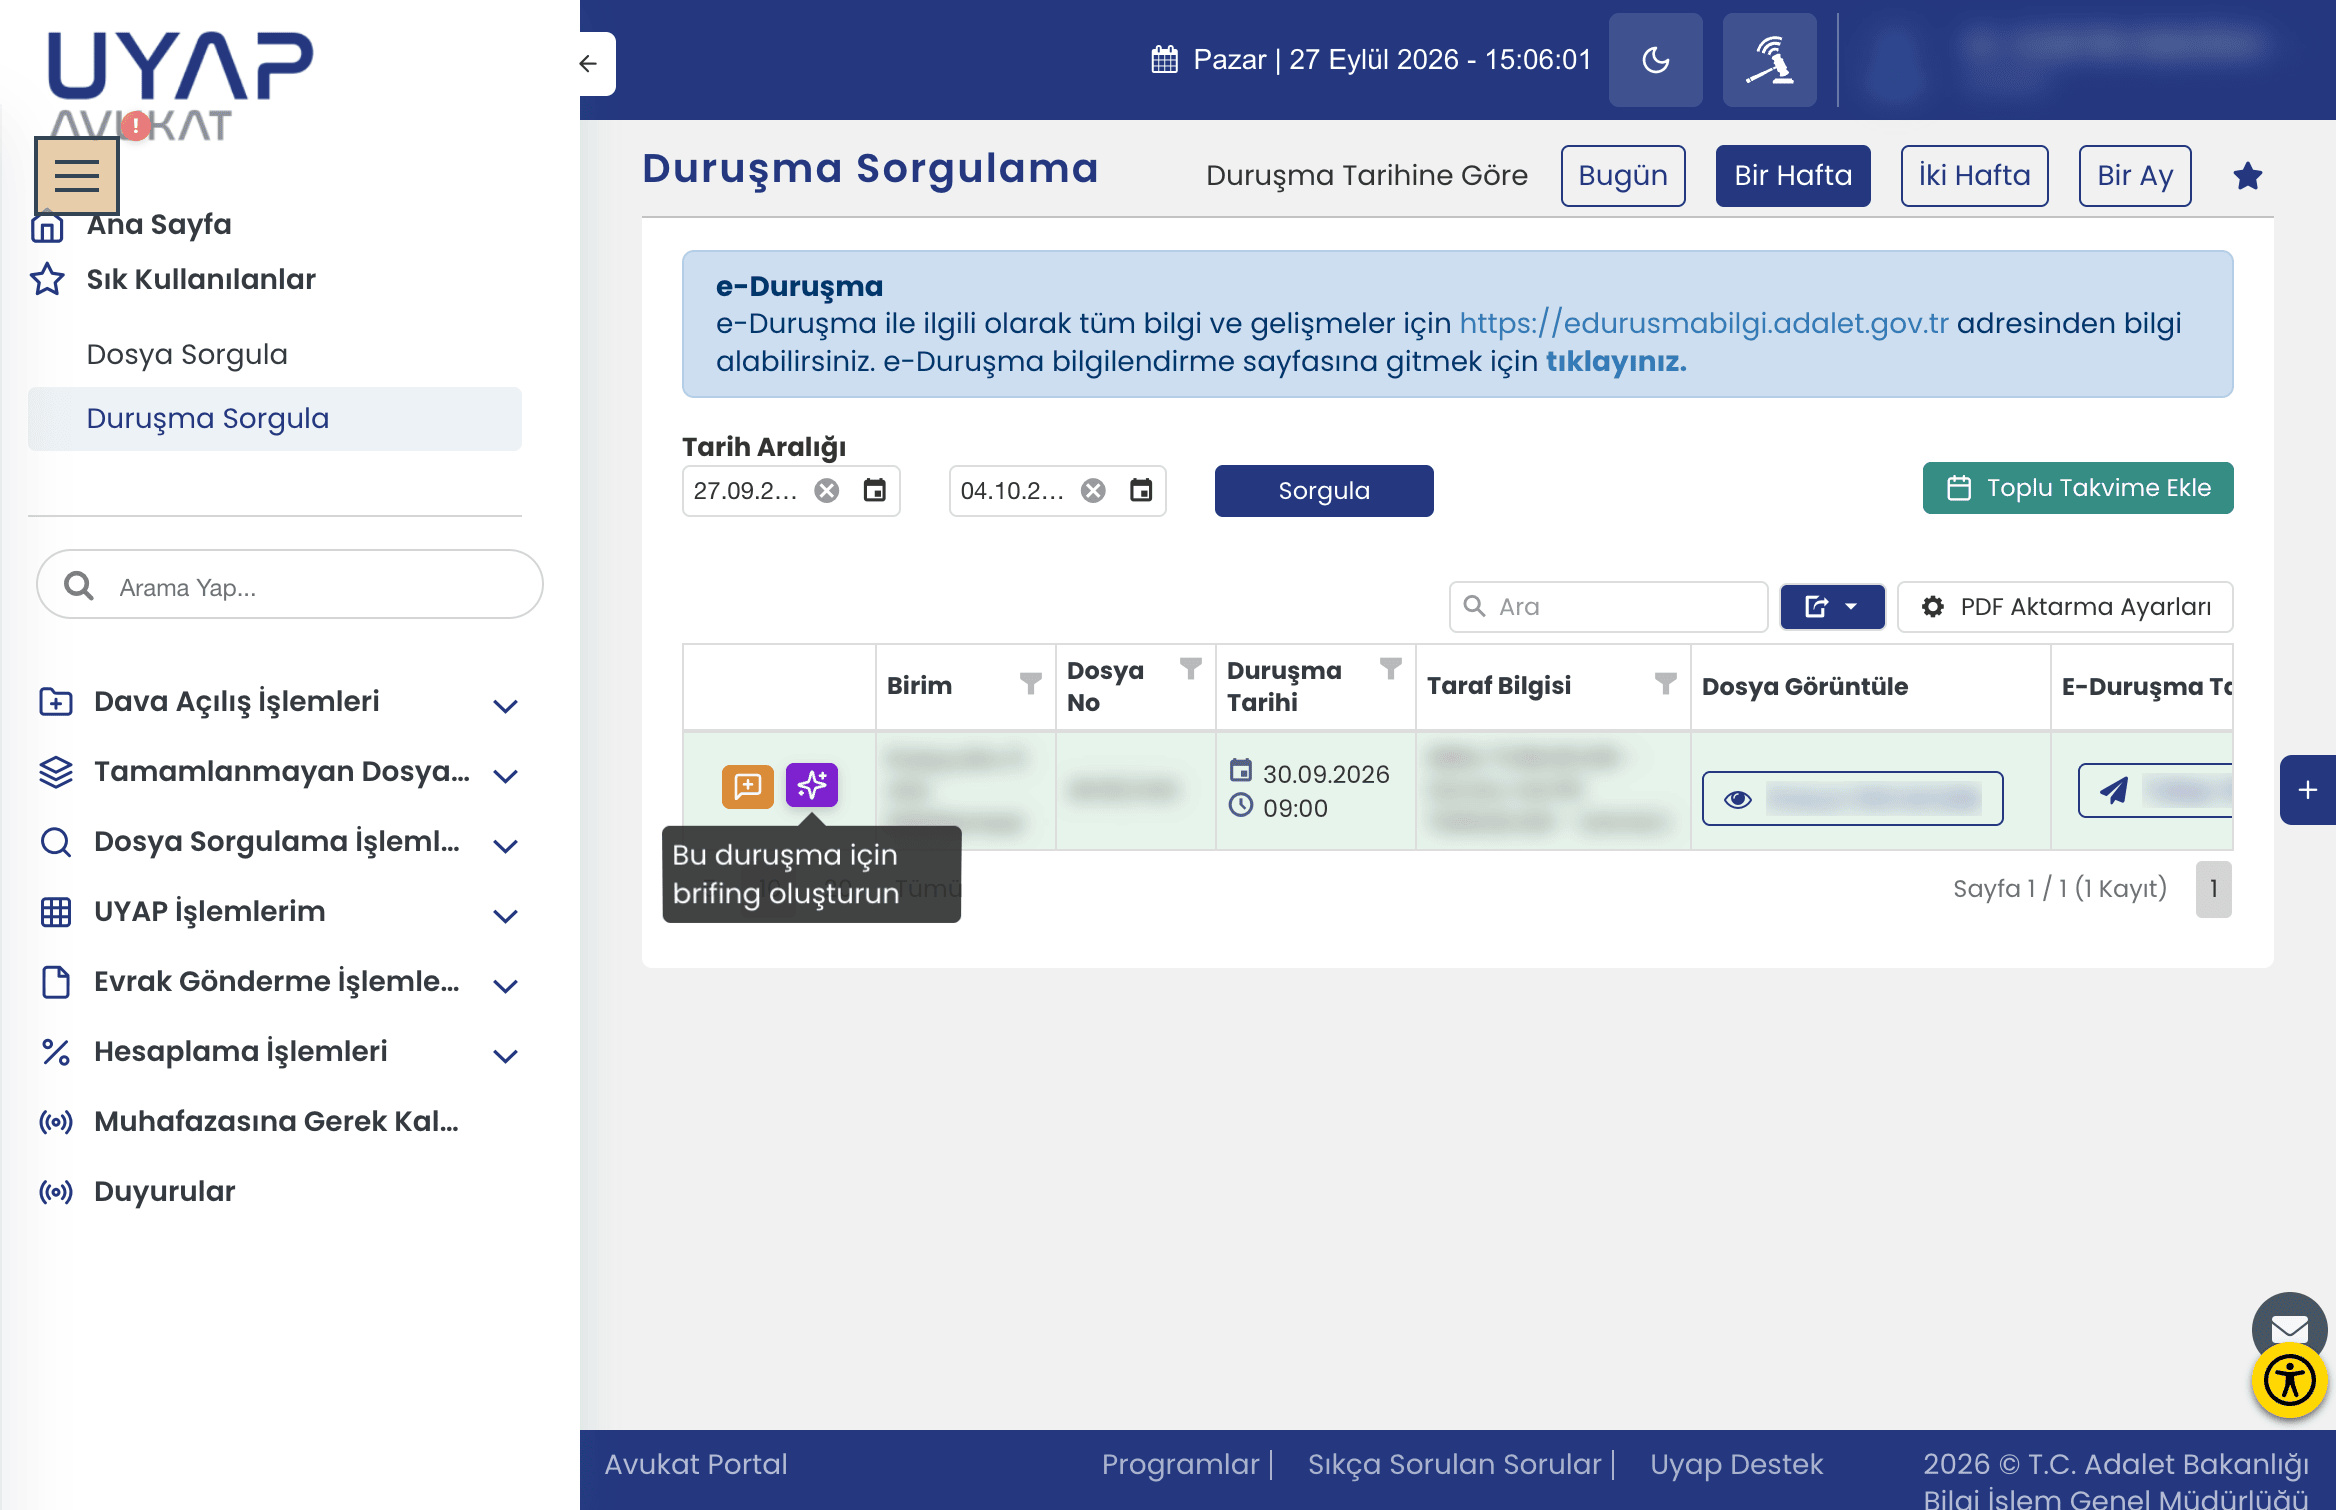
Task: Open the hamburger menu icon
Action: pyautogui.click(x=77, y=176)
